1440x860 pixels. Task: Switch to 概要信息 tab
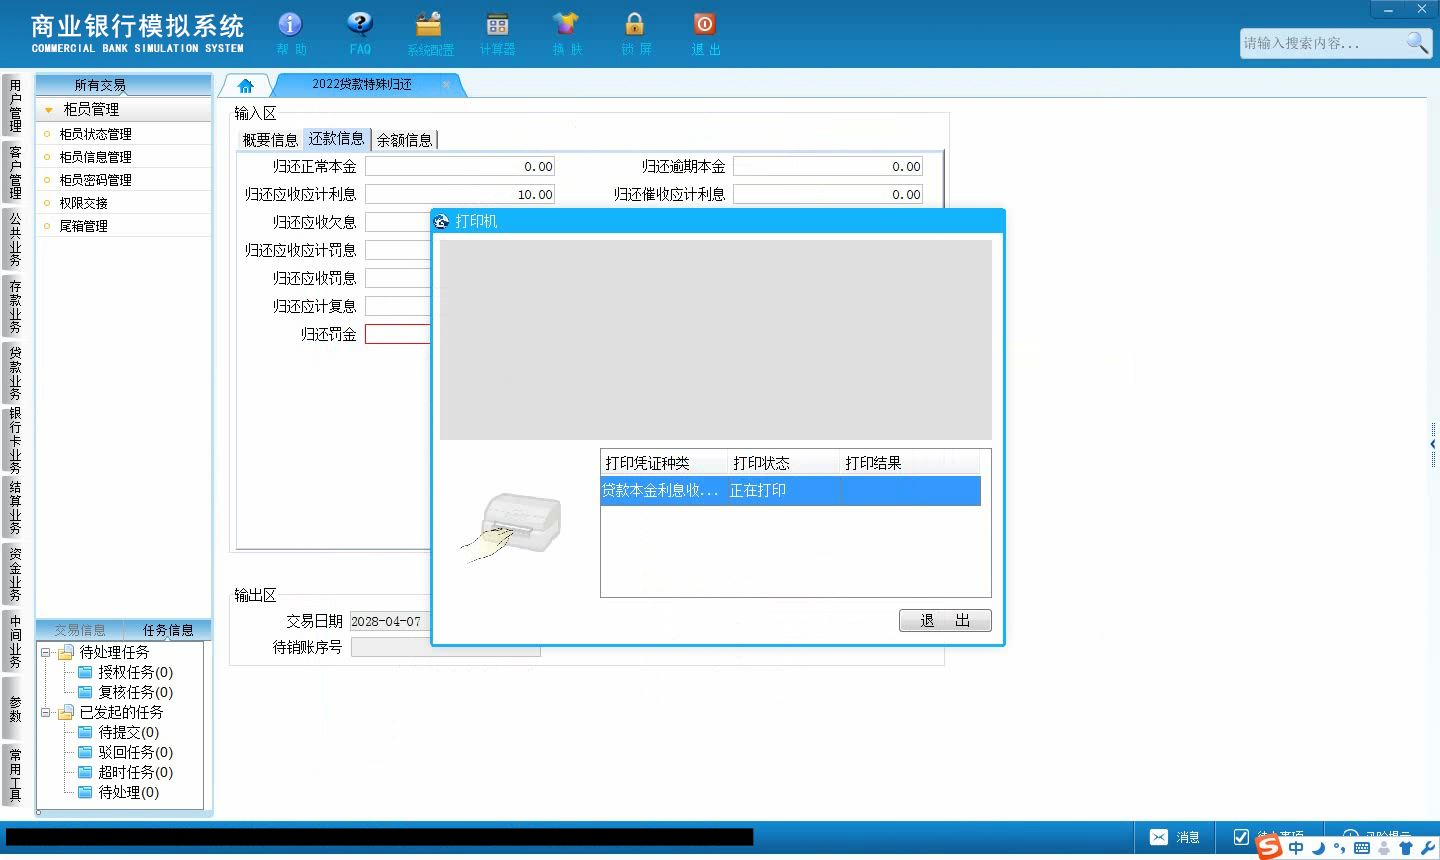[270, 140]
